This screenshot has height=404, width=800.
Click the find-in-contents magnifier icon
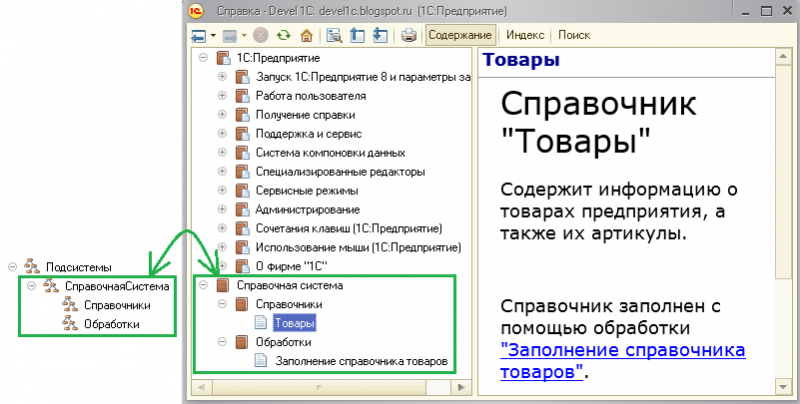(335, 35)
